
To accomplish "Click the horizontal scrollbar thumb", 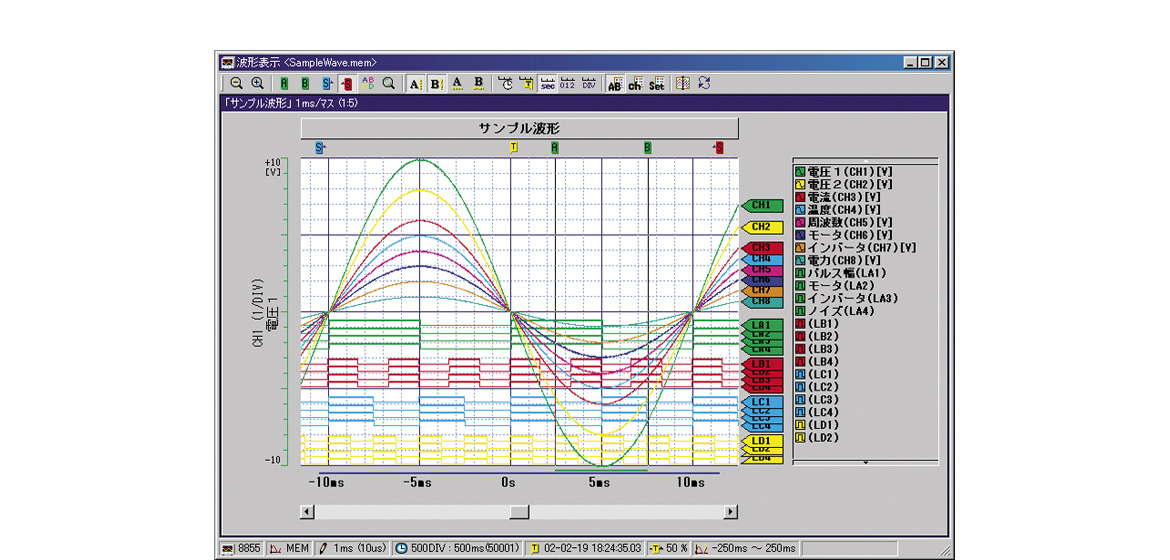I will 519,512.
